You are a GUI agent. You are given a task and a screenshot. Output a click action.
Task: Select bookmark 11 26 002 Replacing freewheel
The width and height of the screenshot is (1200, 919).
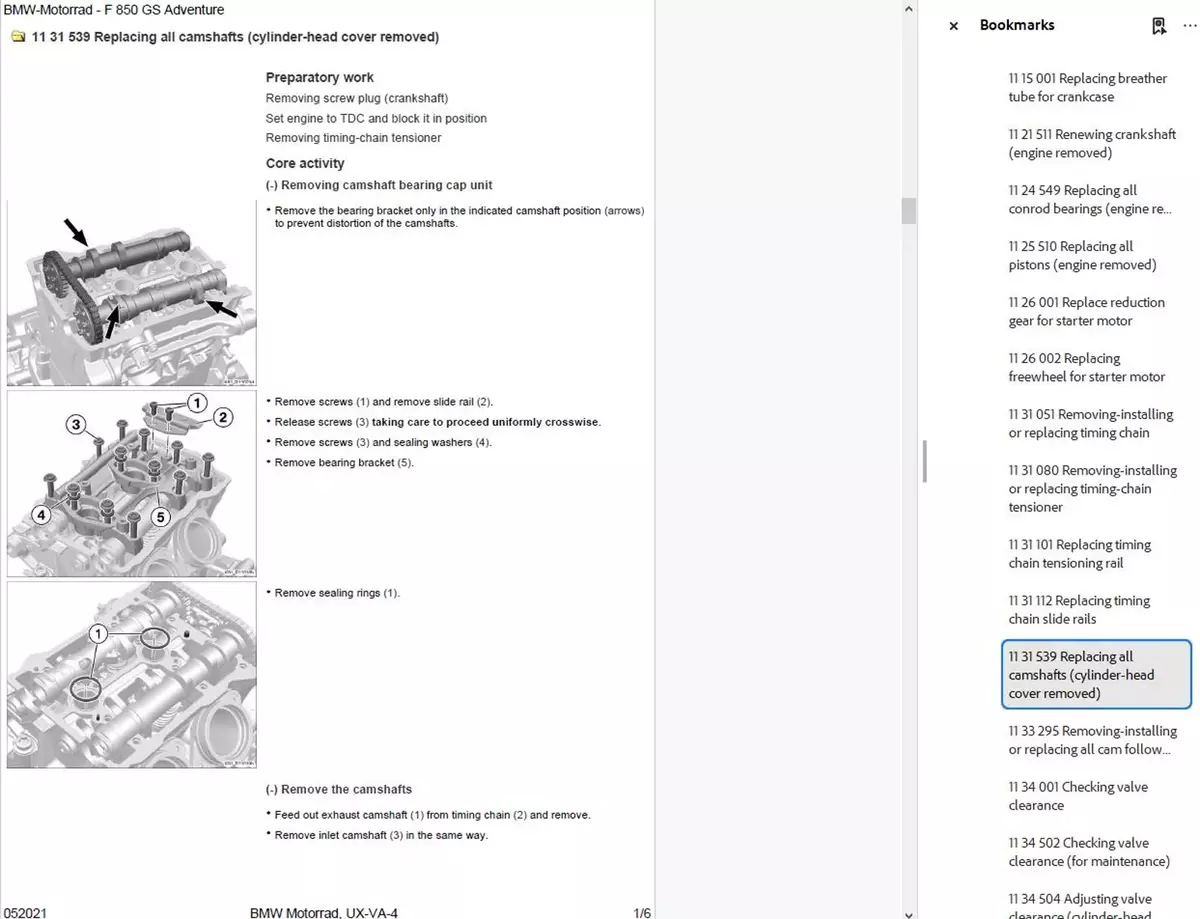pyautogui.click(x=1086, y=368)
